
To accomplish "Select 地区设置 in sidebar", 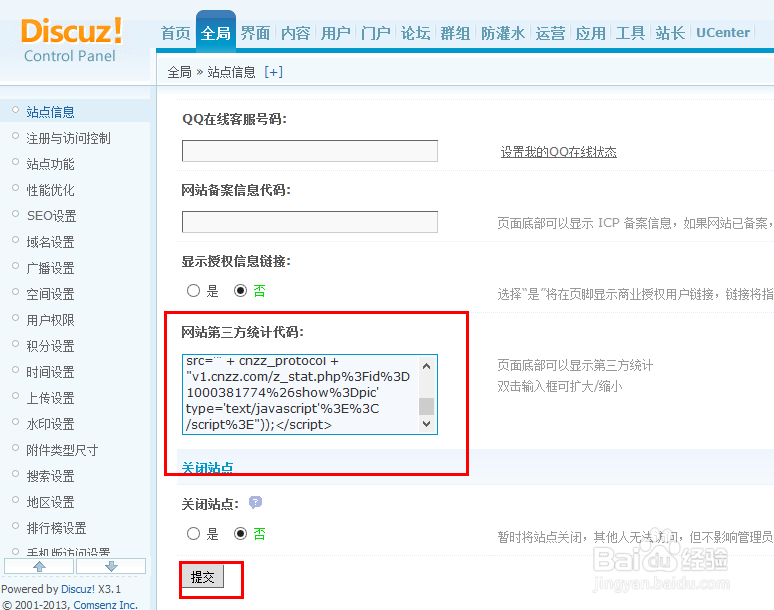I will pyautogui.click(x=50, y=502).
